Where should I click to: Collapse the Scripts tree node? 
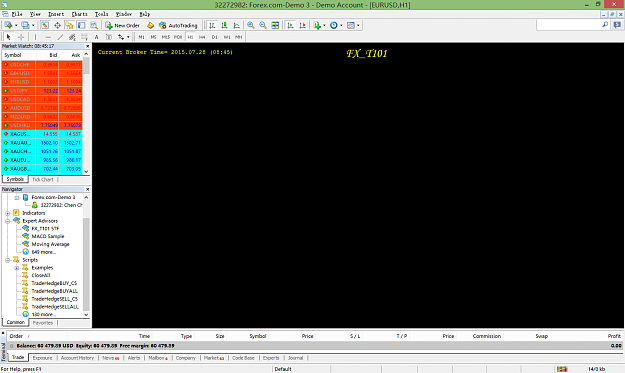click(x=8, y=260)
